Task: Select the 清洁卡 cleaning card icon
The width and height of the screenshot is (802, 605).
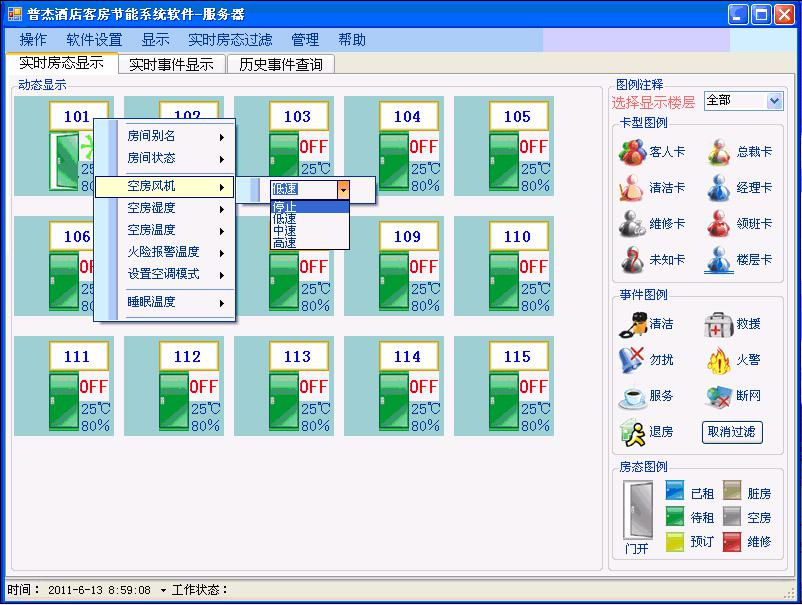Action: pyautogui.click(x=632, y=188)
